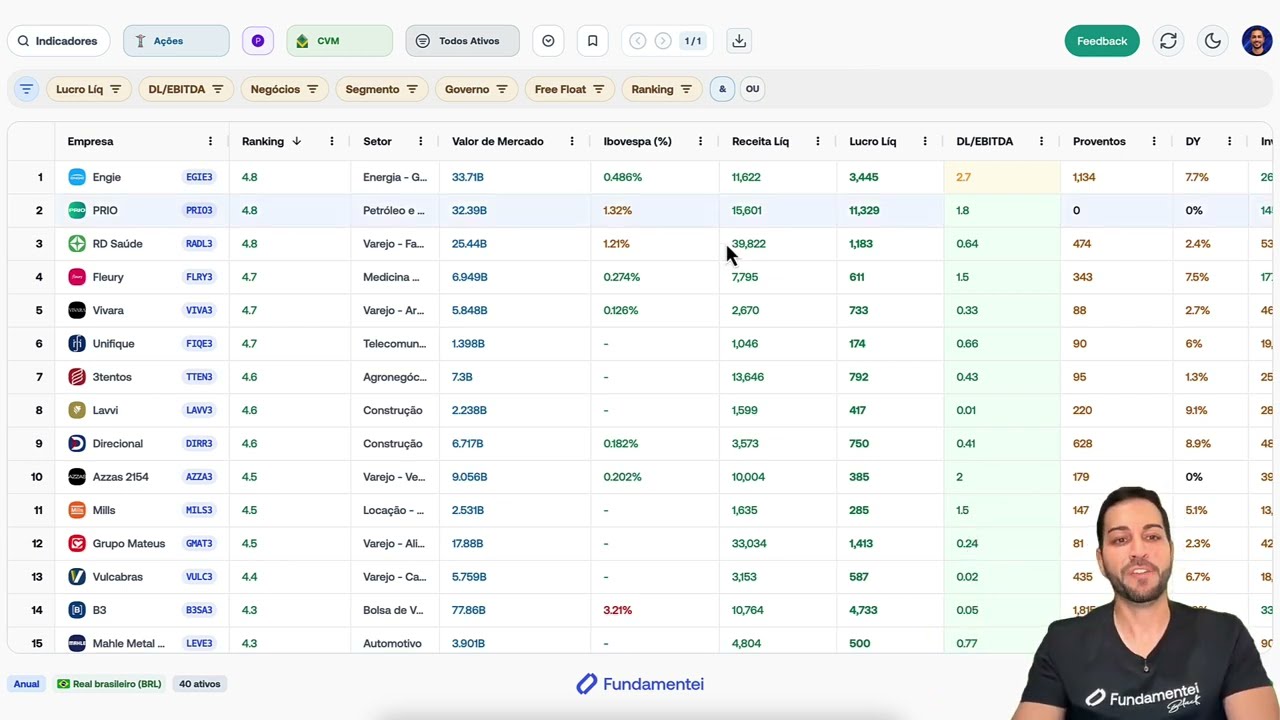Click the Feedback button
Viewport: 1280px width, 720px height.
[1102, 41]
